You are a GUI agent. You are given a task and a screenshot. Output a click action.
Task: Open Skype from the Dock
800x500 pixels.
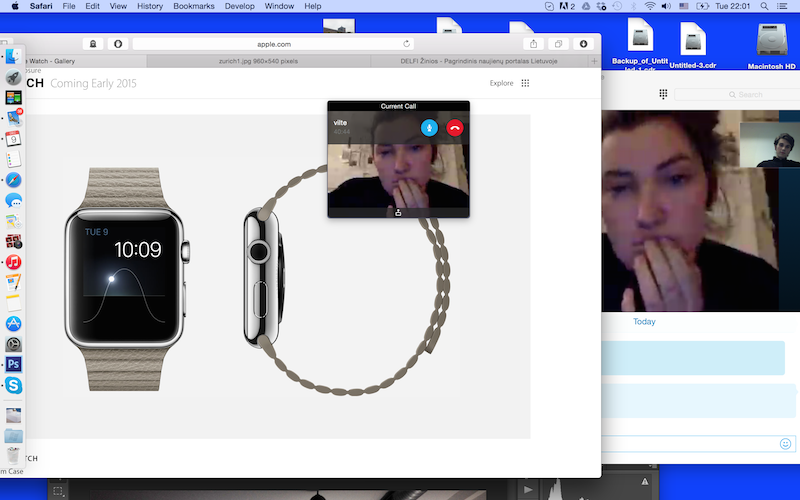pyautogui.click(x=13, y=385)
